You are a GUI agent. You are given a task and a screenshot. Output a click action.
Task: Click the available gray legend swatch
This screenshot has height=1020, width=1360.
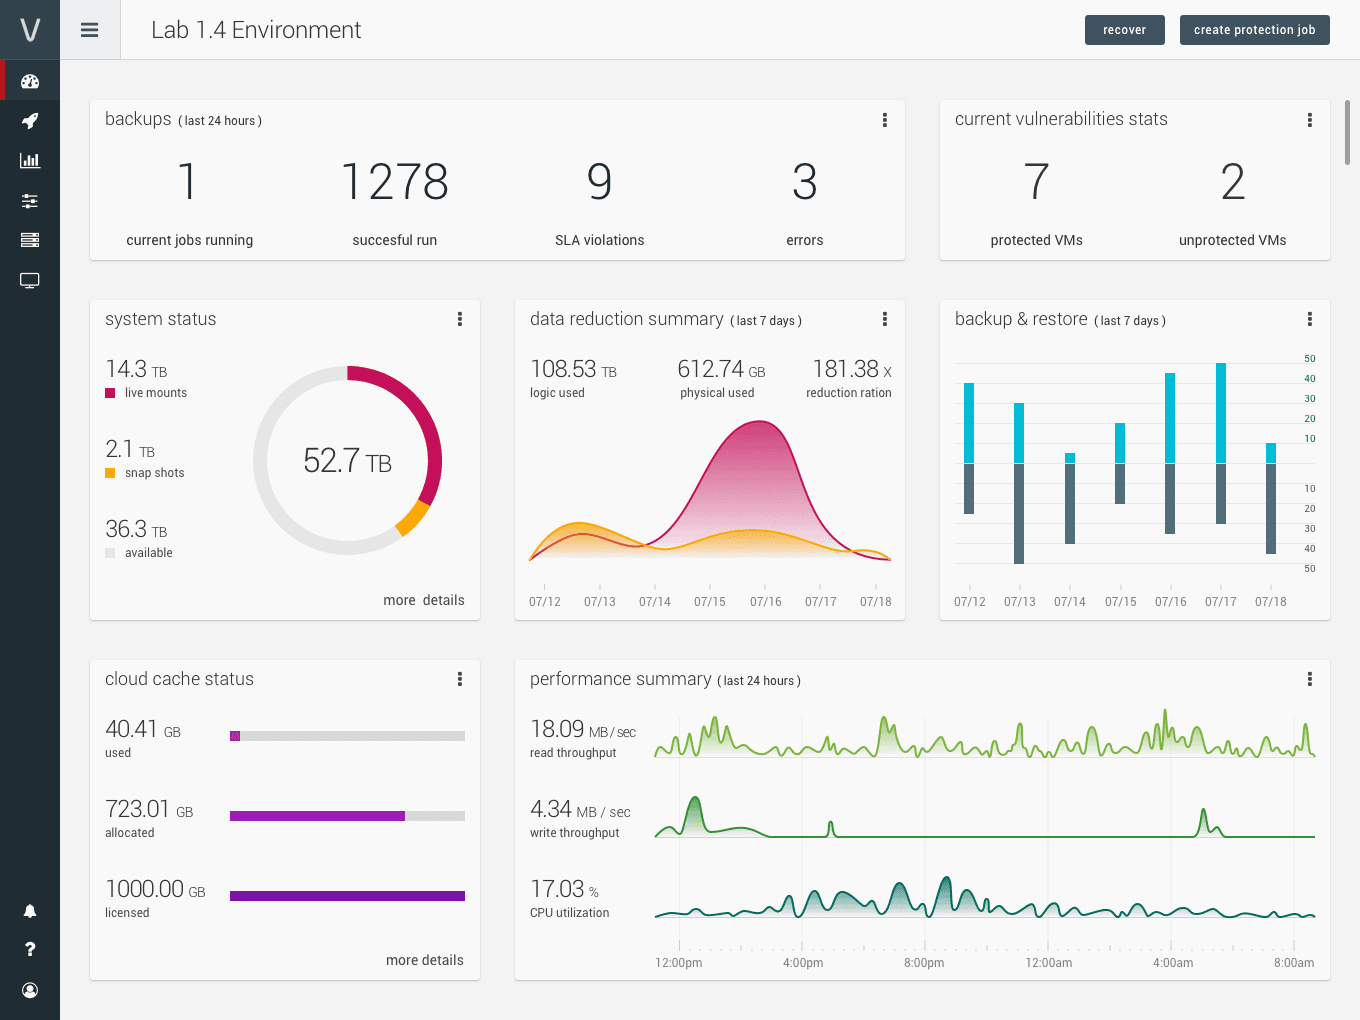coord(110,553)
